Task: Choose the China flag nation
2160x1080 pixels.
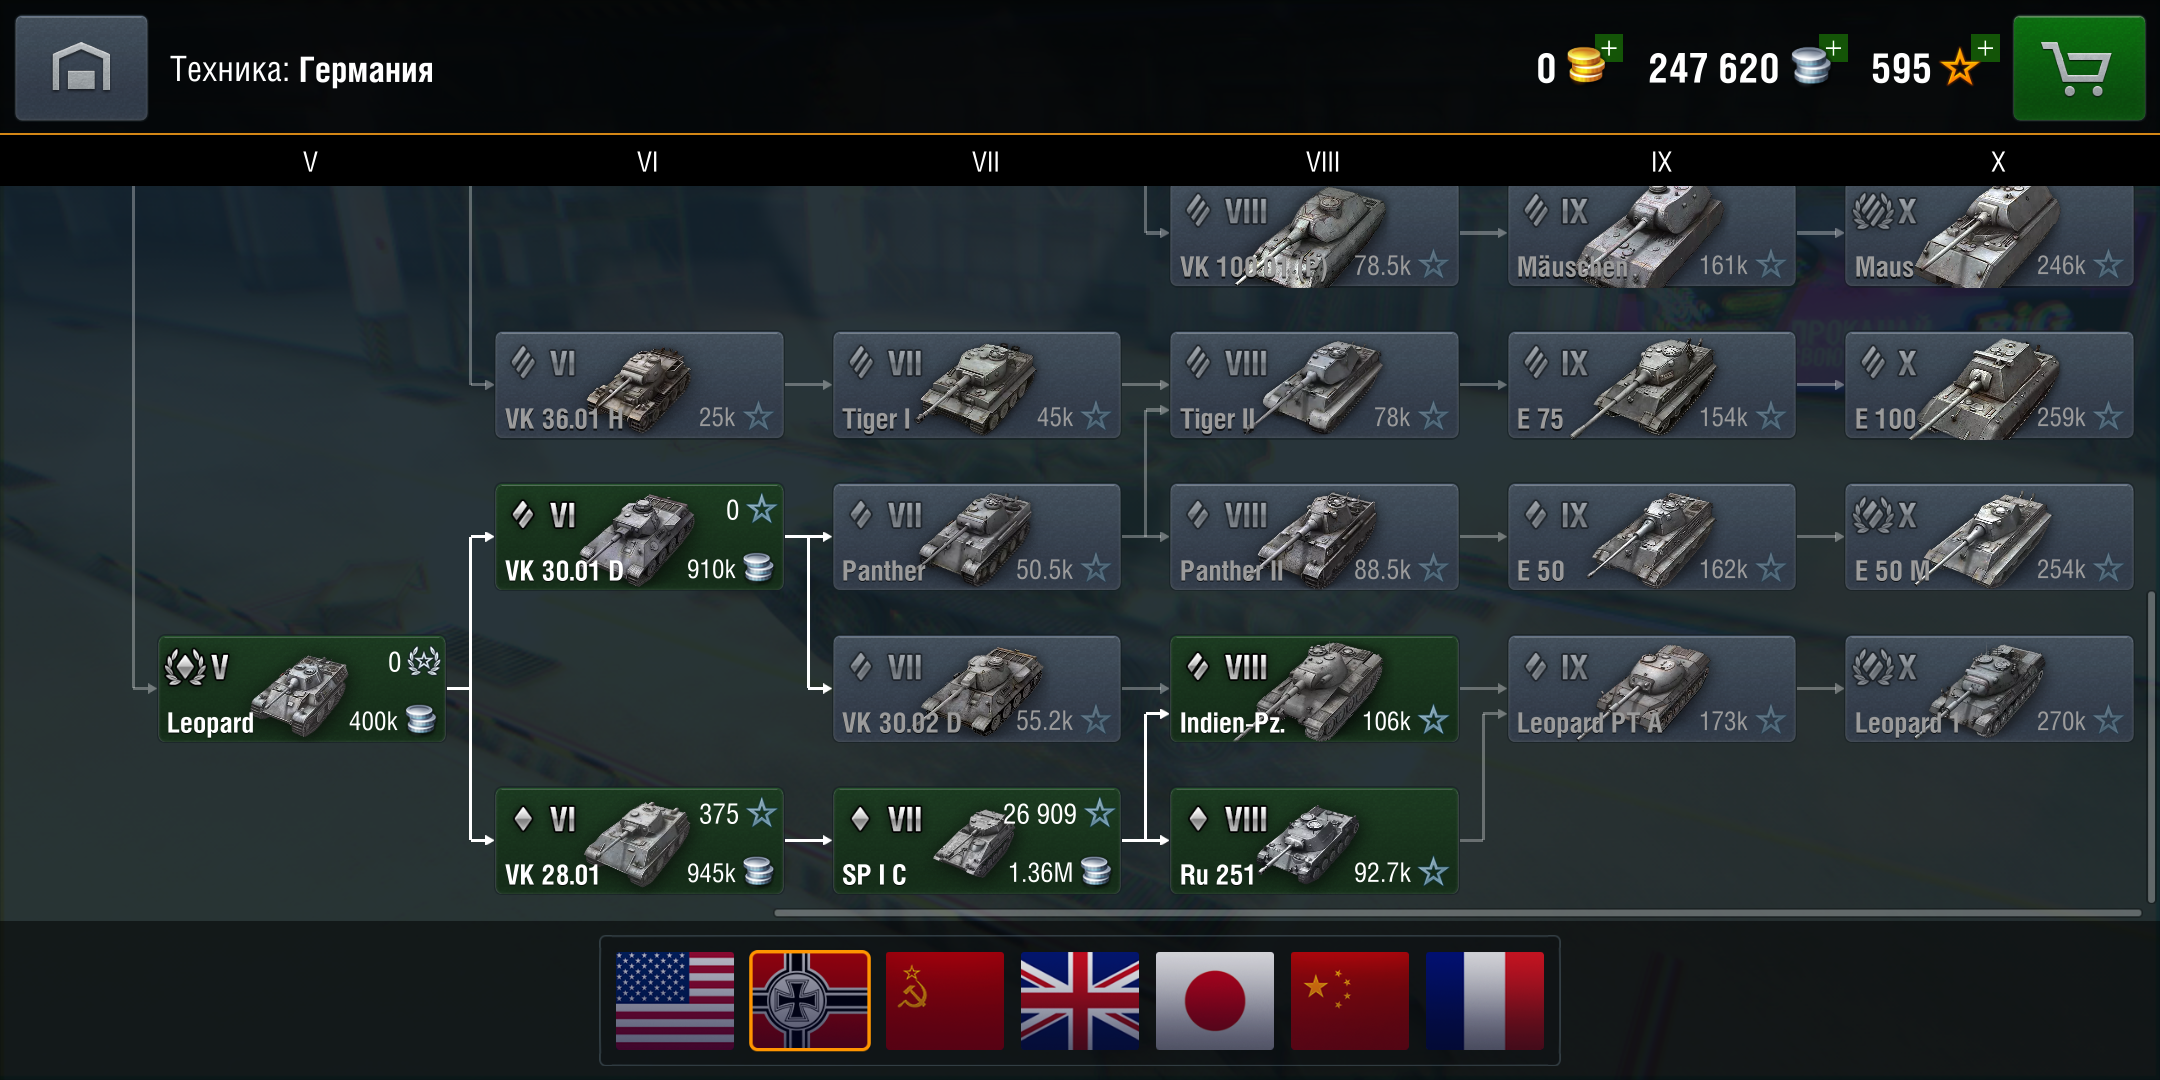Action: tap(1350, 1000)
